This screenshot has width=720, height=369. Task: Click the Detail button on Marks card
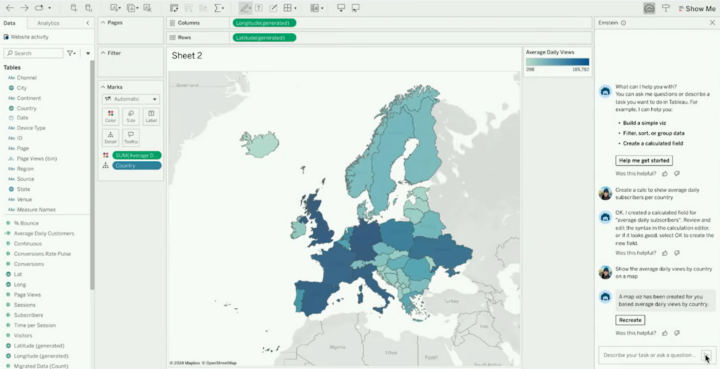point(110,138)
